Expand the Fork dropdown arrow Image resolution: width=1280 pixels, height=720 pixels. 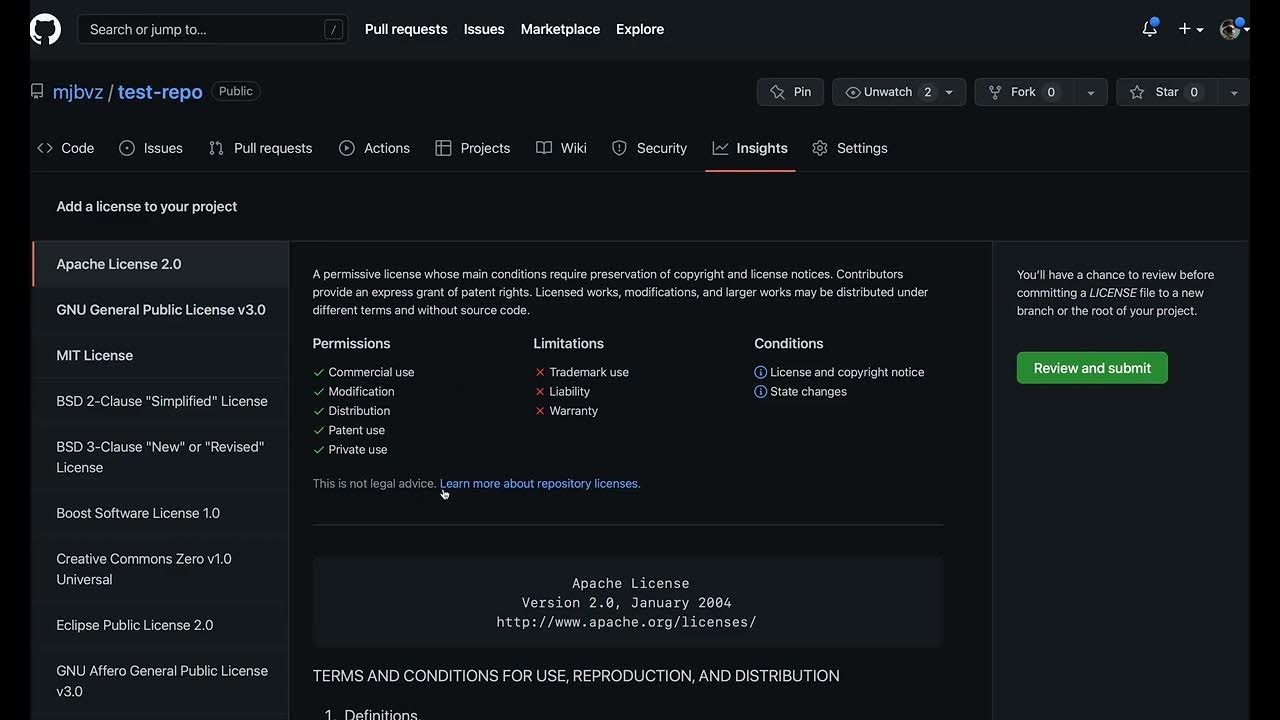(1091, 92)
